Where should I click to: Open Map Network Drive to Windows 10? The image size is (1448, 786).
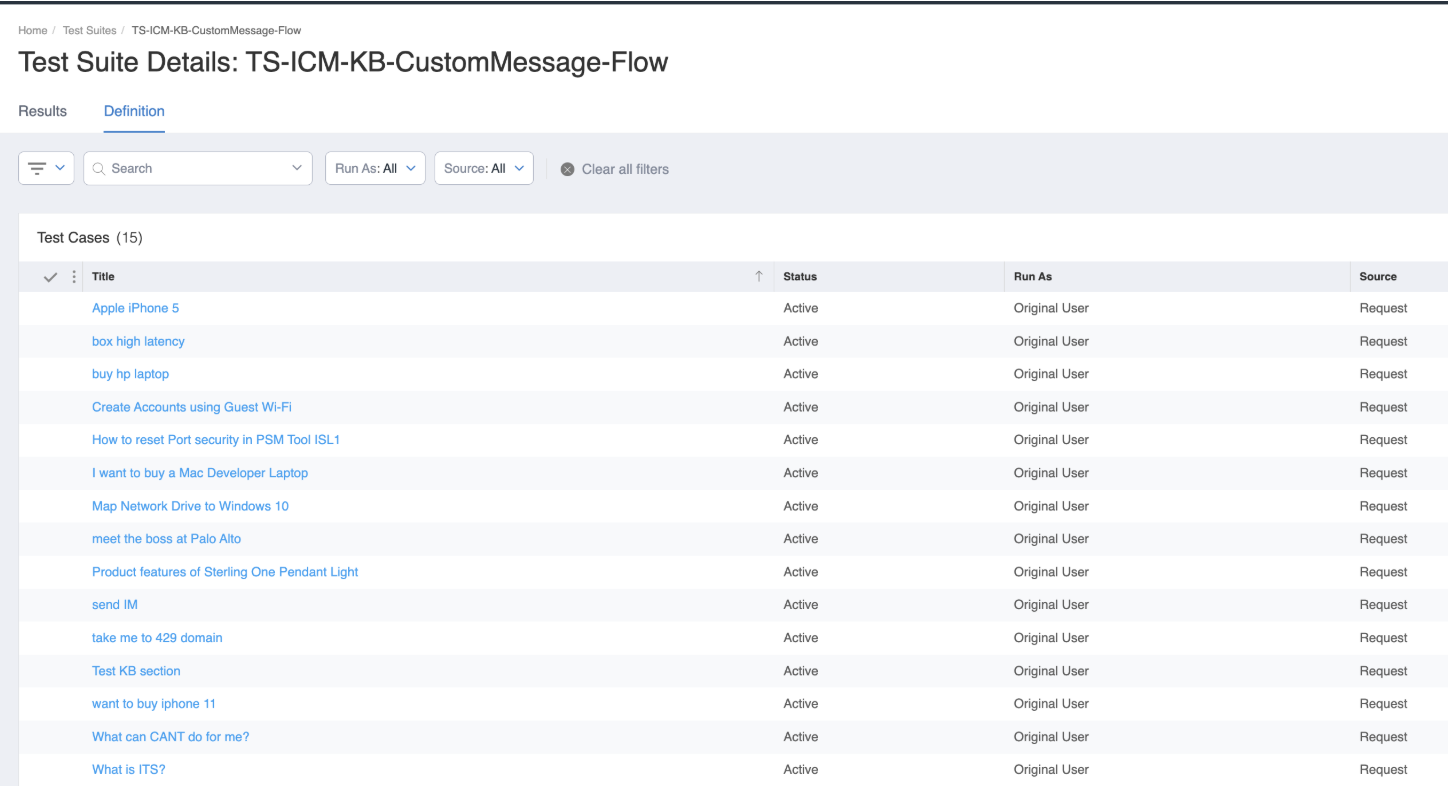[x=190, y=506]
